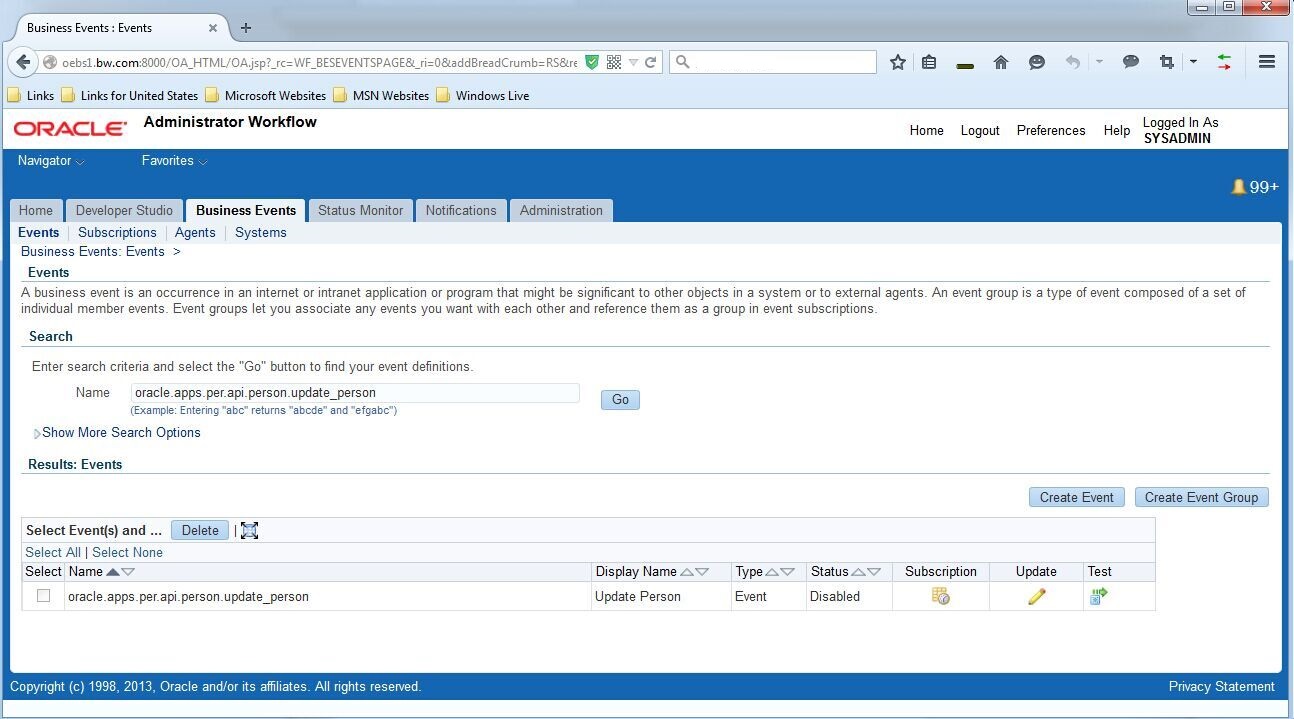Sort Status column ascending

coord(858,572)
